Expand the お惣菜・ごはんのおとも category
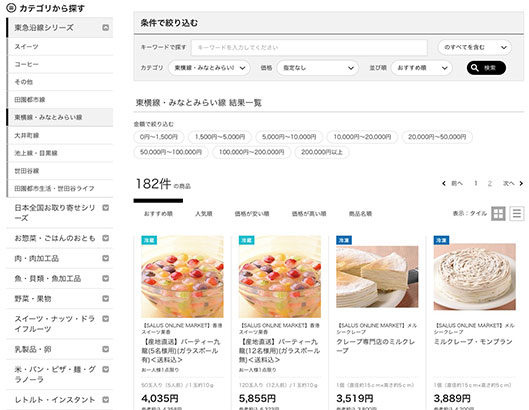This screenshot has height=410, width=529. pos(106,238)
